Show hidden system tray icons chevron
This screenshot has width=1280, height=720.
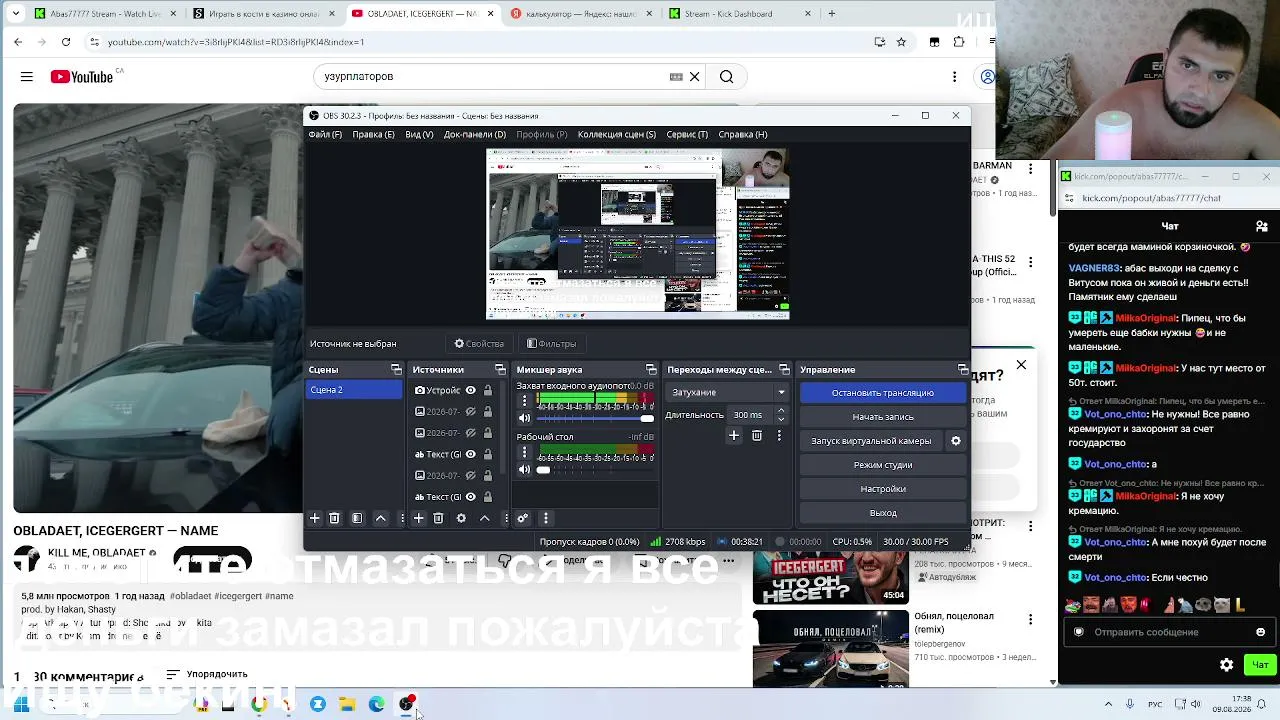point(1108,704)
